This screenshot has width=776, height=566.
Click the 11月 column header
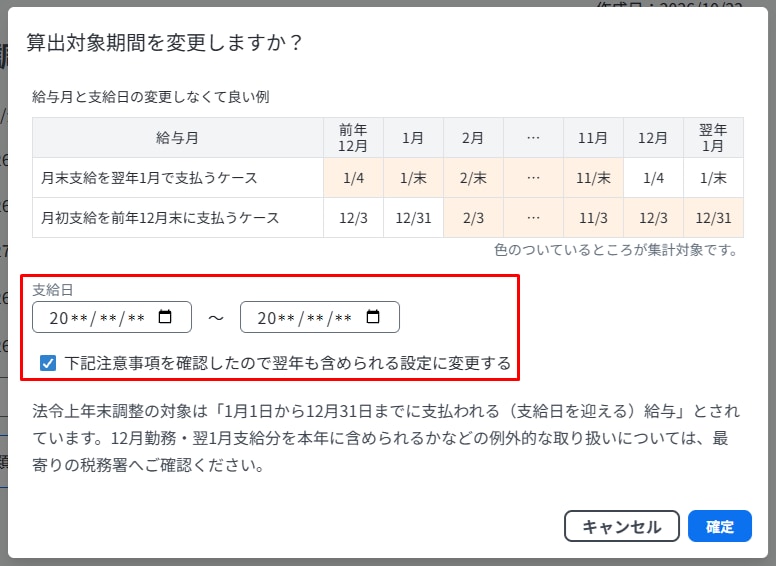(x=593, y=138)
